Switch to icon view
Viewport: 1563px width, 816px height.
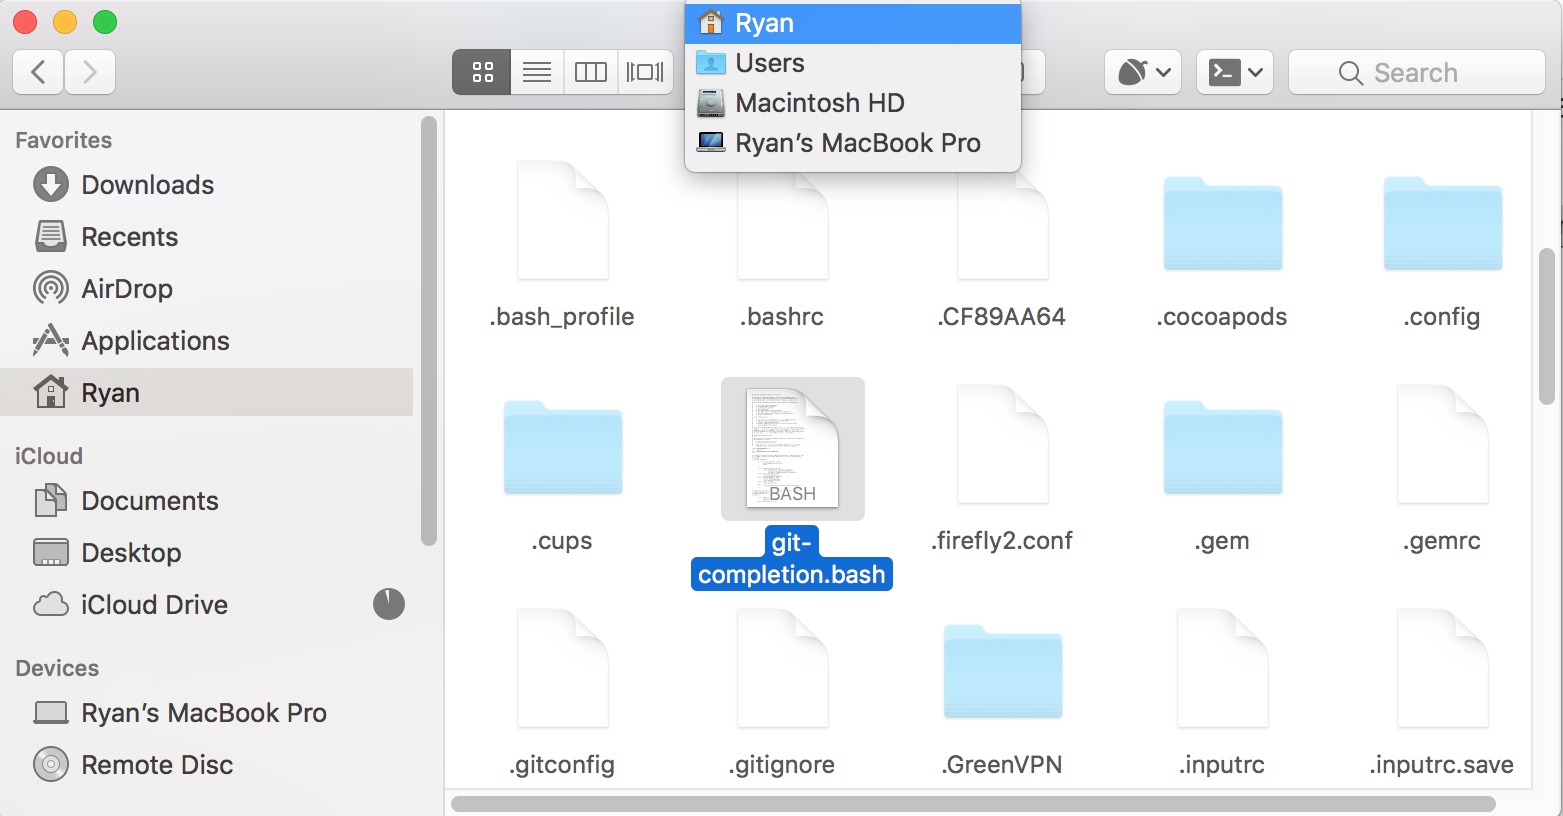click(482, 72)
